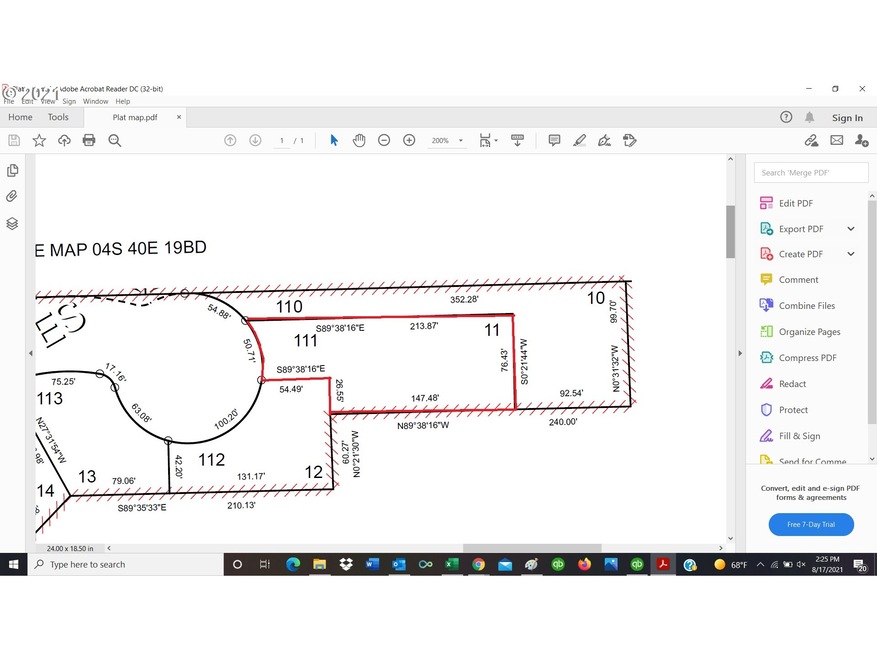Click the document vertical scrollbar thumb

[x=730, y=232]
